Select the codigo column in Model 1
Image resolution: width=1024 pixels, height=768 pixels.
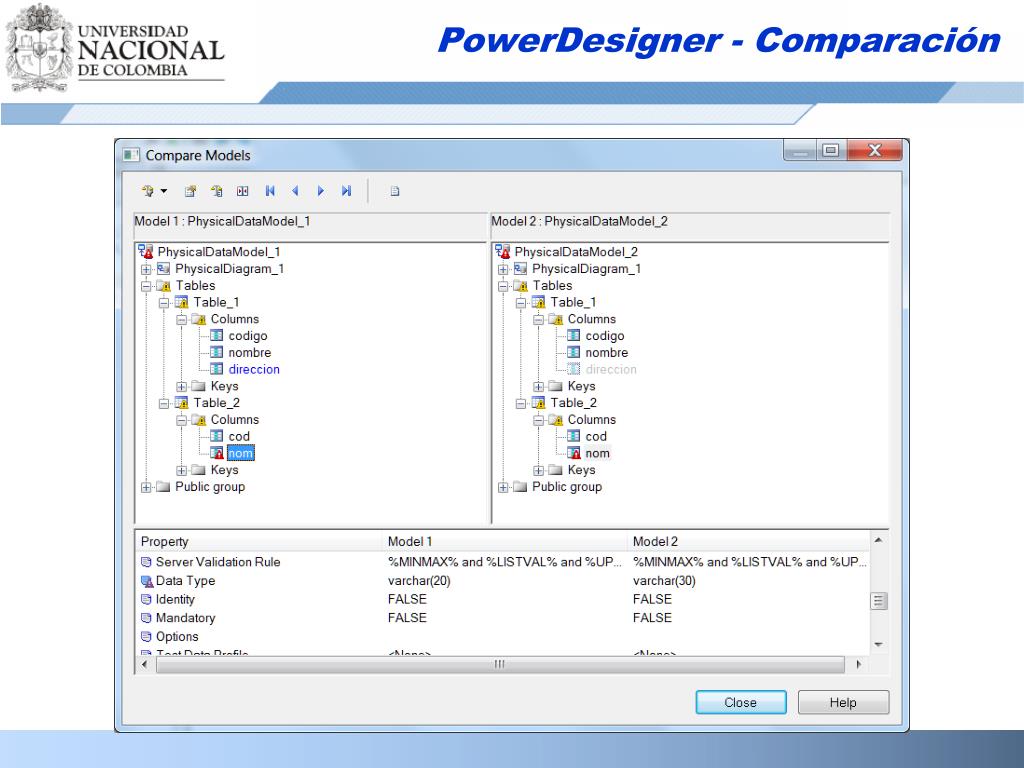click(x=248, y=336)
